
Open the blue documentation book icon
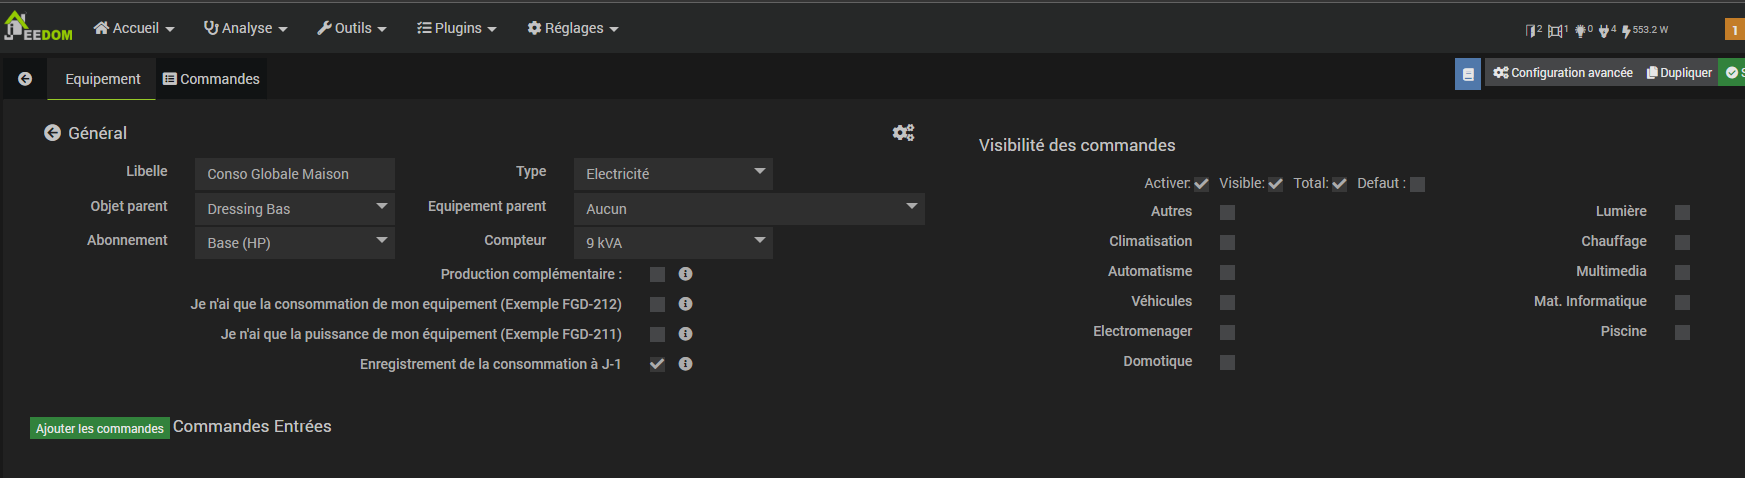point(1468,74)
